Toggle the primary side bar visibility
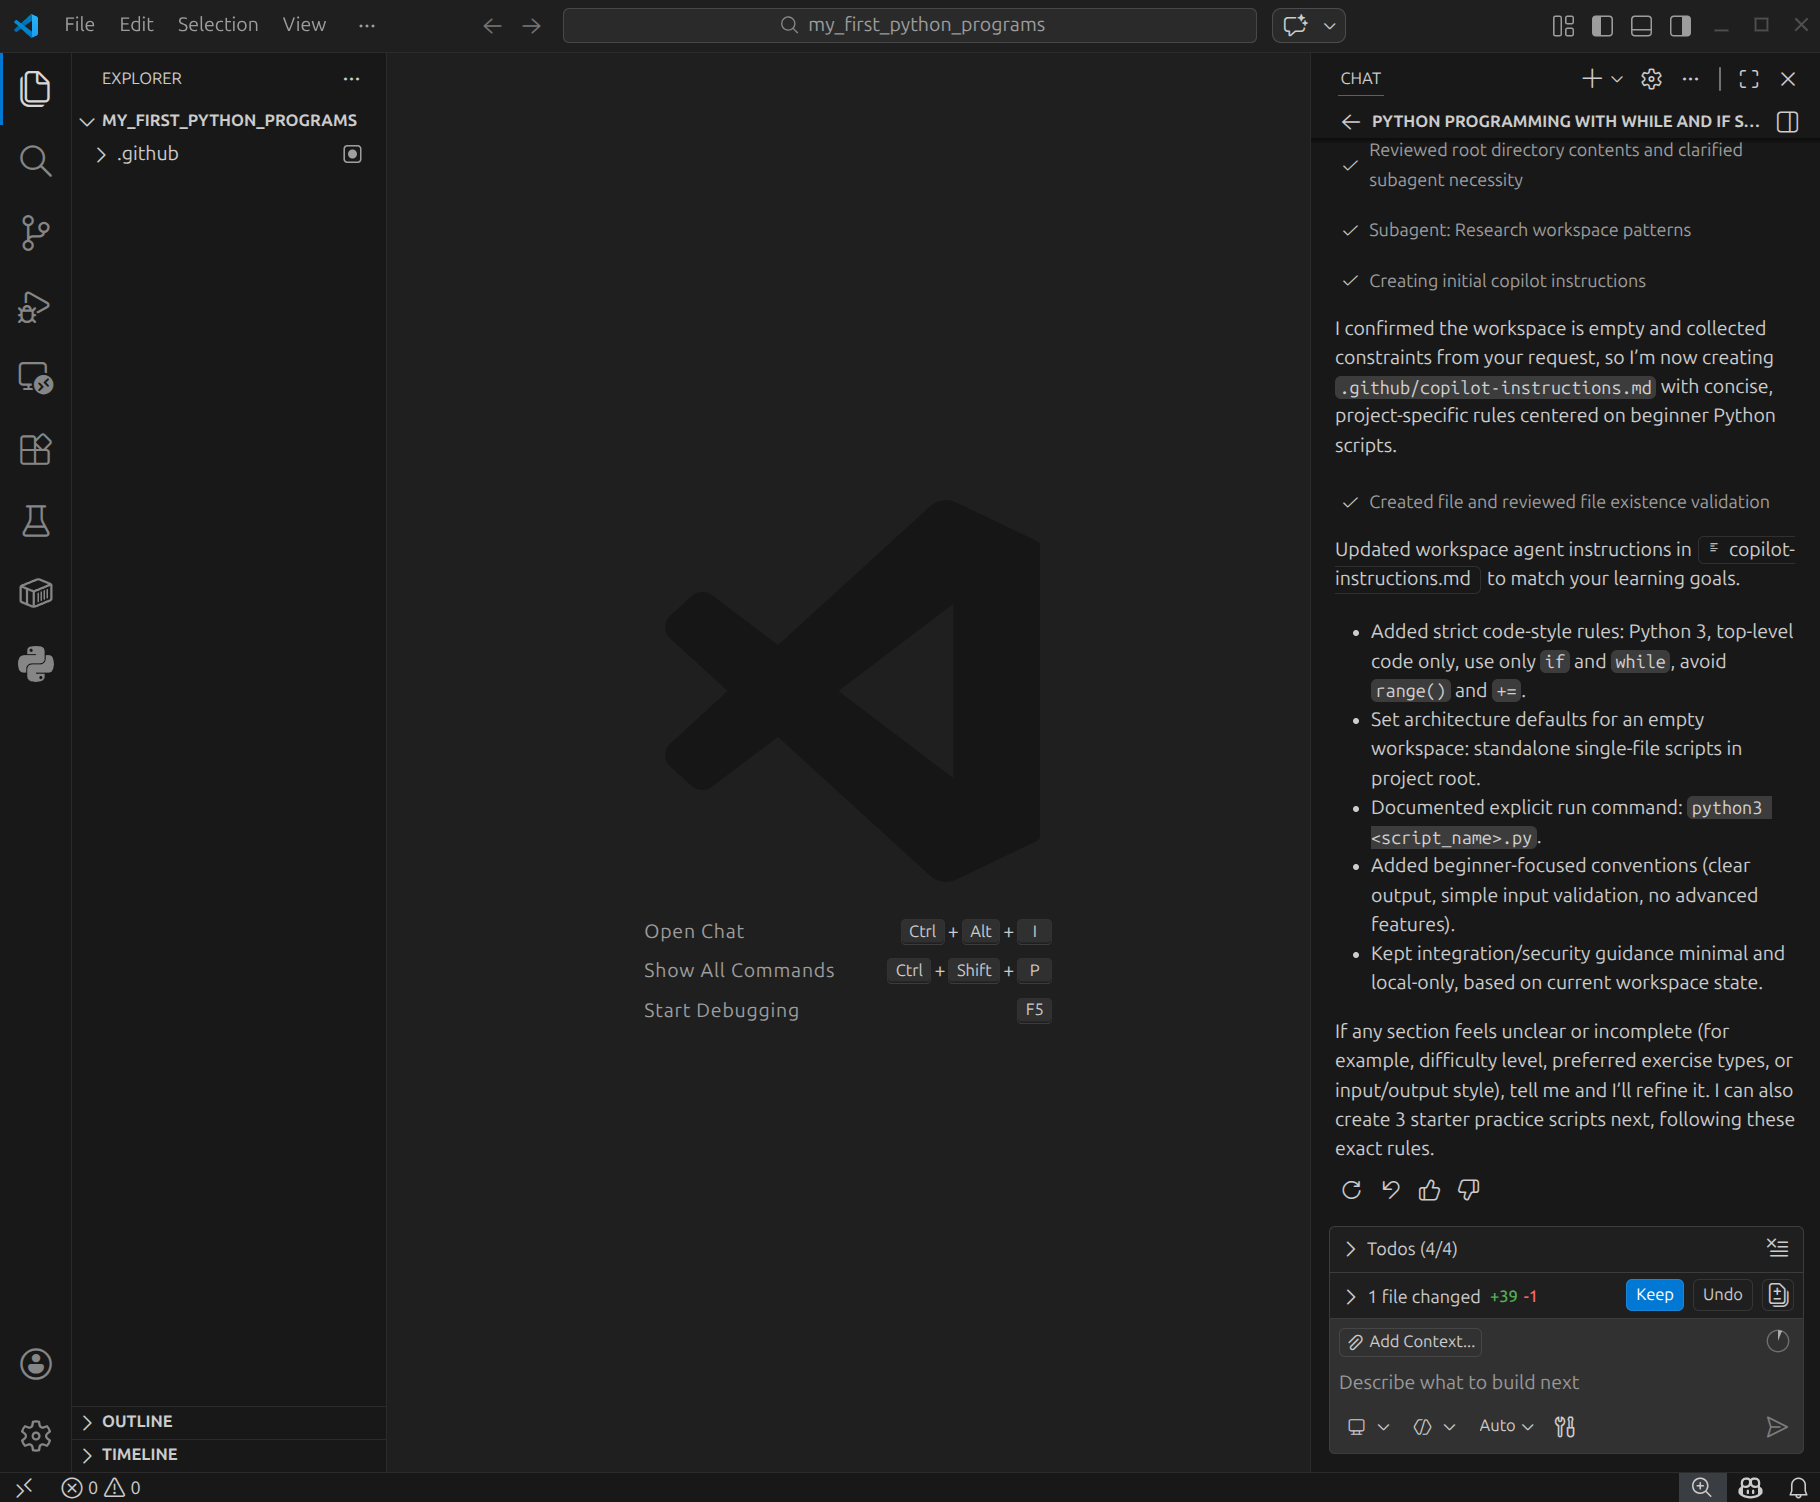 point(1602,26)
